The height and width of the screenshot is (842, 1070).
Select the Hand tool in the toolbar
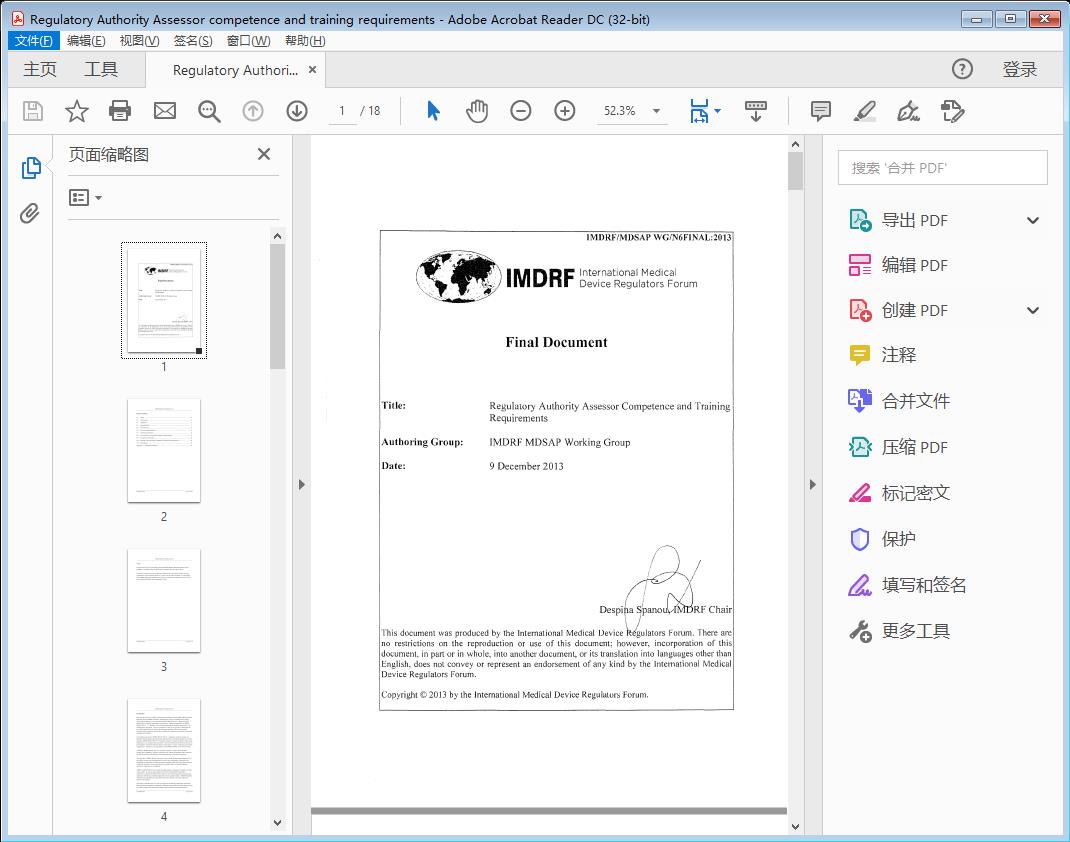click(477, 111)
